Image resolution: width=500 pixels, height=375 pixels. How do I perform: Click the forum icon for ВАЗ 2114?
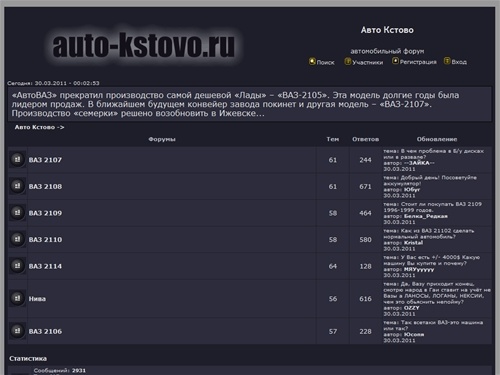(17, 266)
